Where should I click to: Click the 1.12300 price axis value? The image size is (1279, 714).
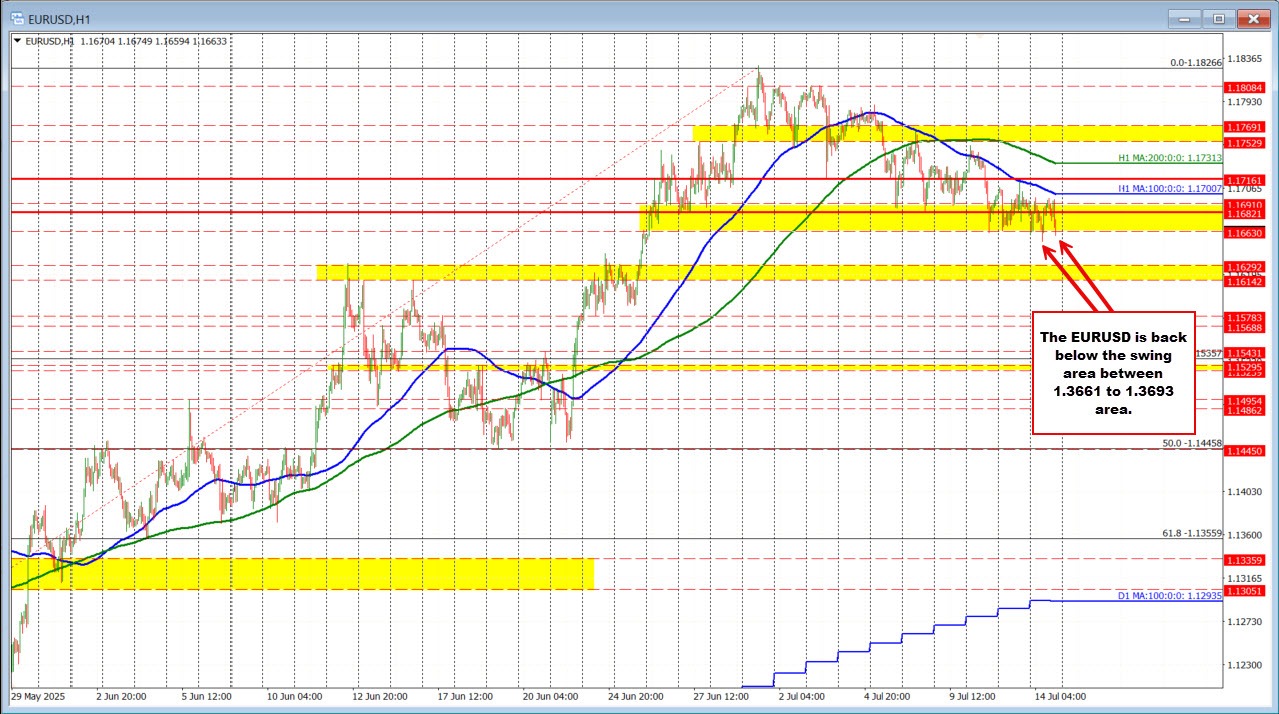[x=1245, y=664]
